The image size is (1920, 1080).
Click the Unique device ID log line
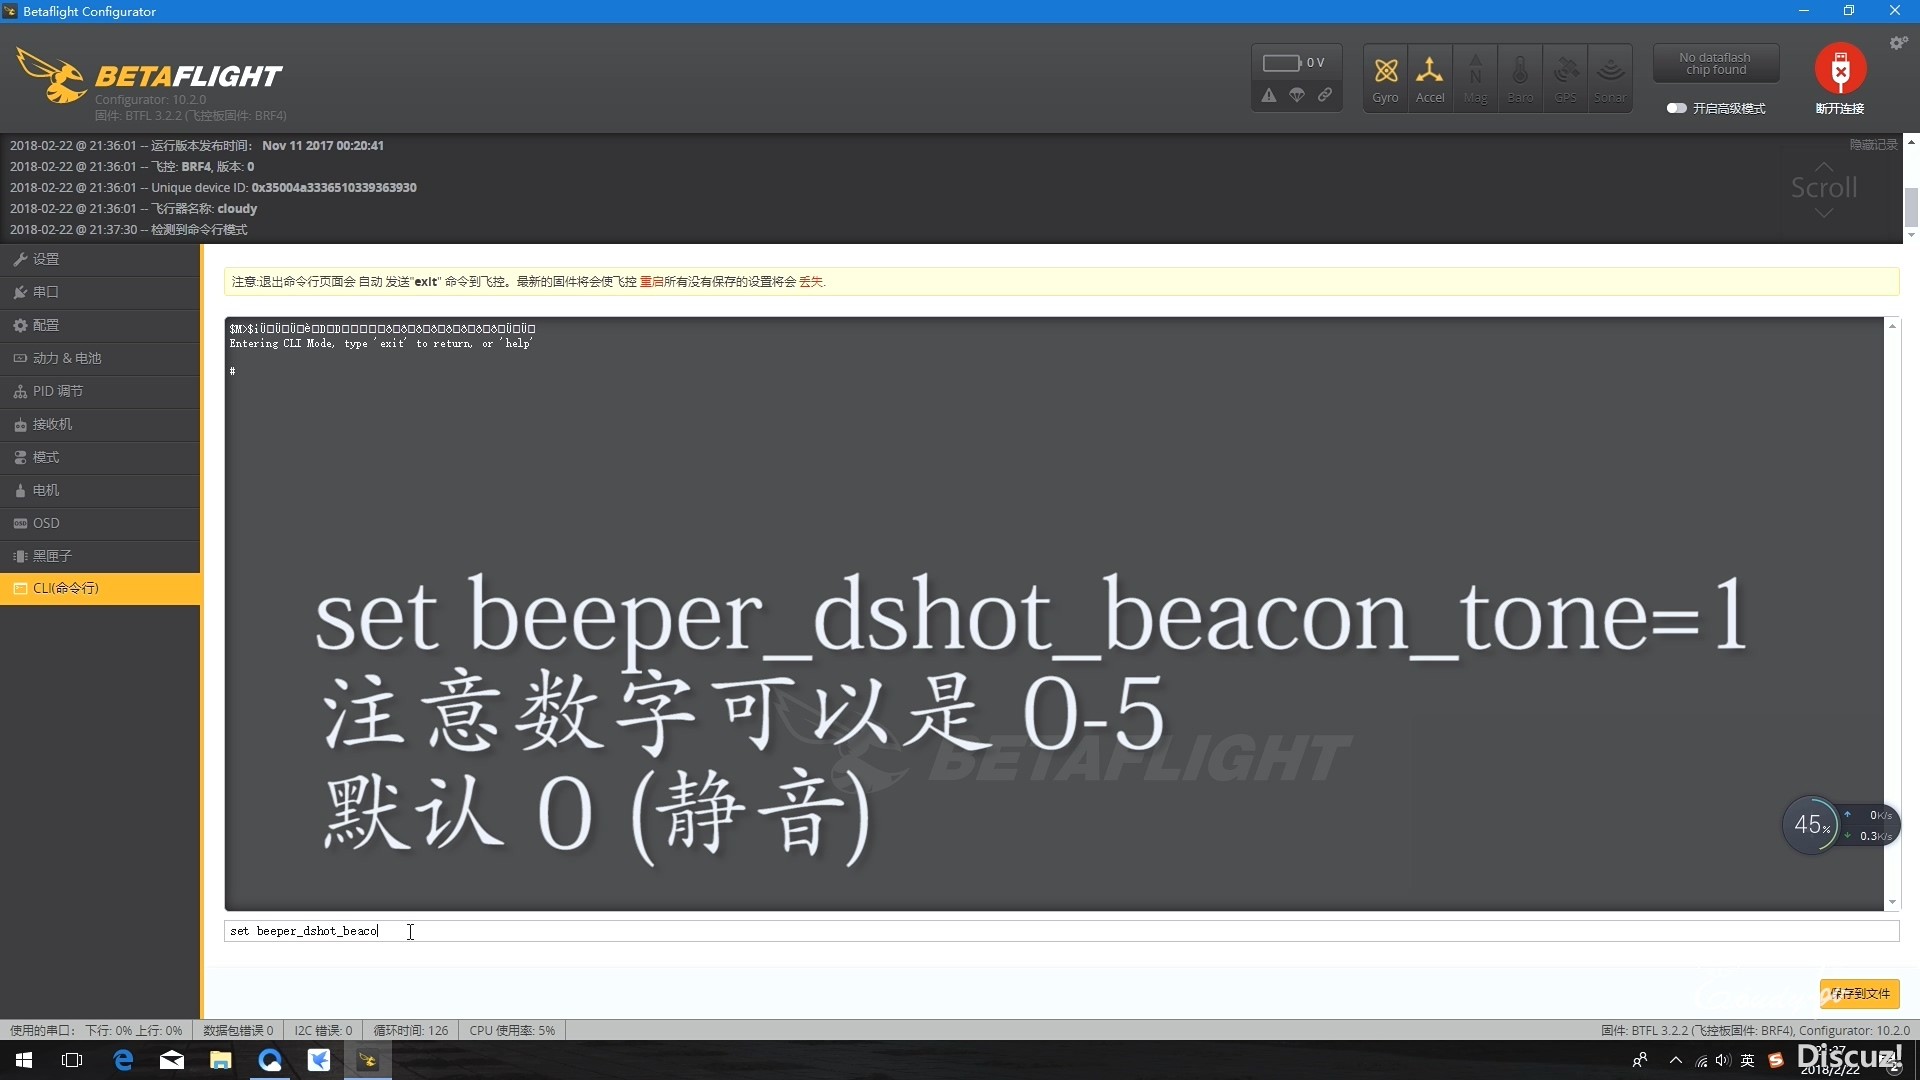coord(213,188)
